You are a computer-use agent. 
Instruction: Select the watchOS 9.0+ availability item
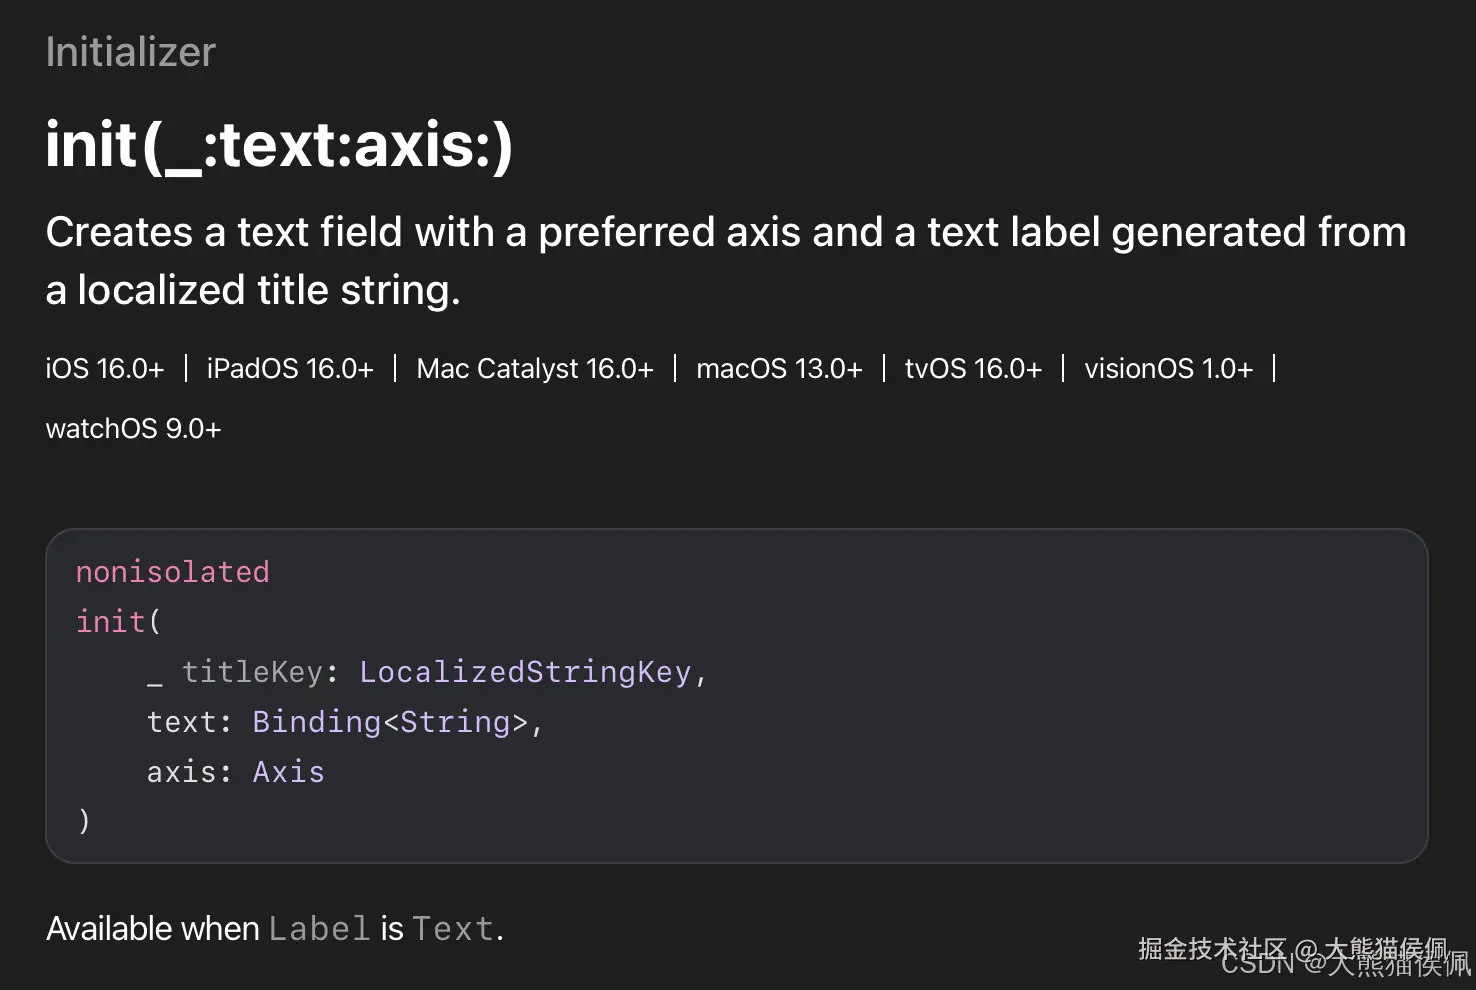[134, 429]
